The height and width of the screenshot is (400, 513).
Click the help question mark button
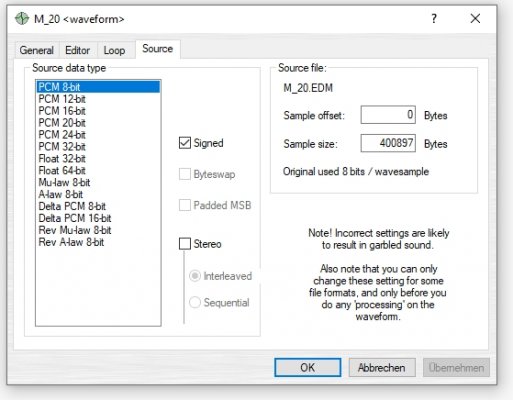click(x=434, y=18)
